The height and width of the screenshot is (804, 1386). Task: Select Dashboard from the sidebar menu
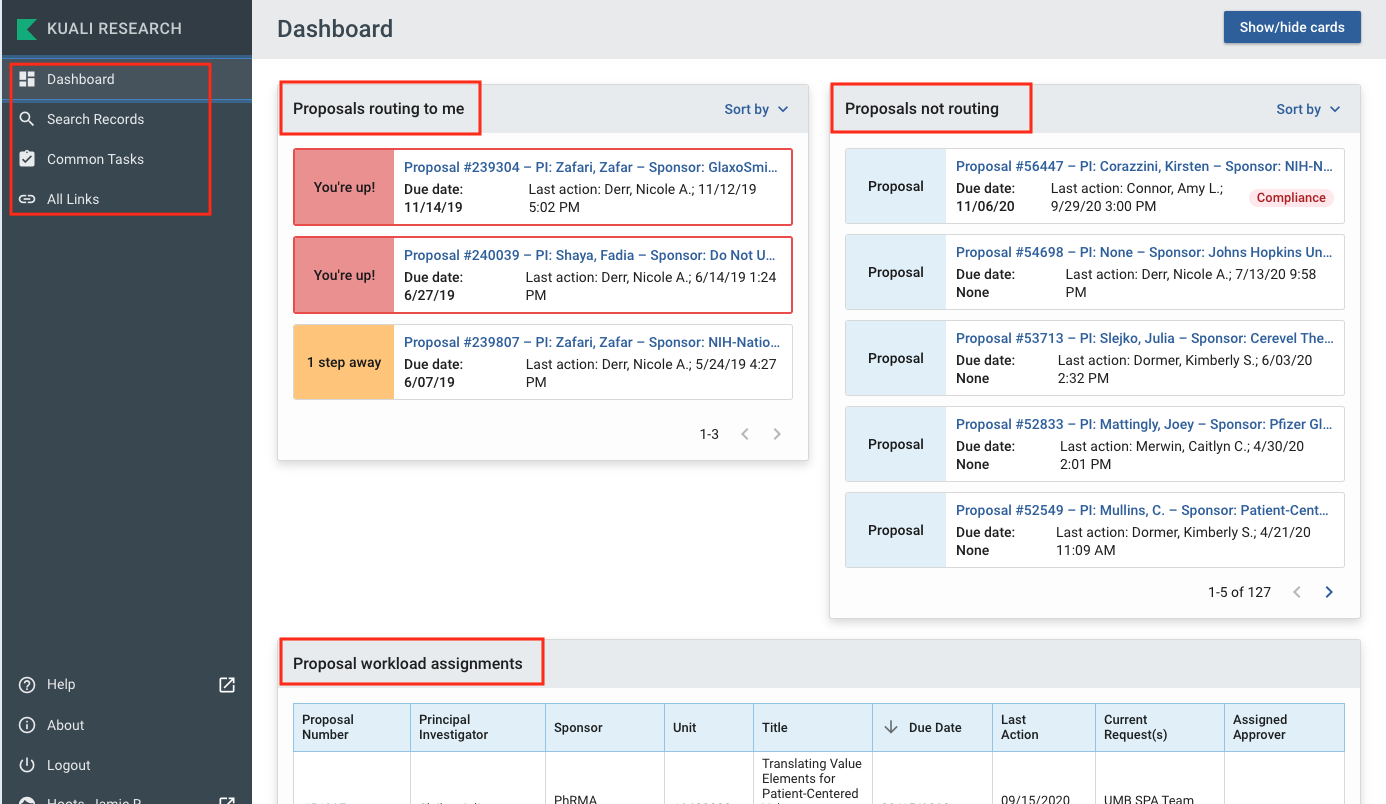tap(81, 79)
